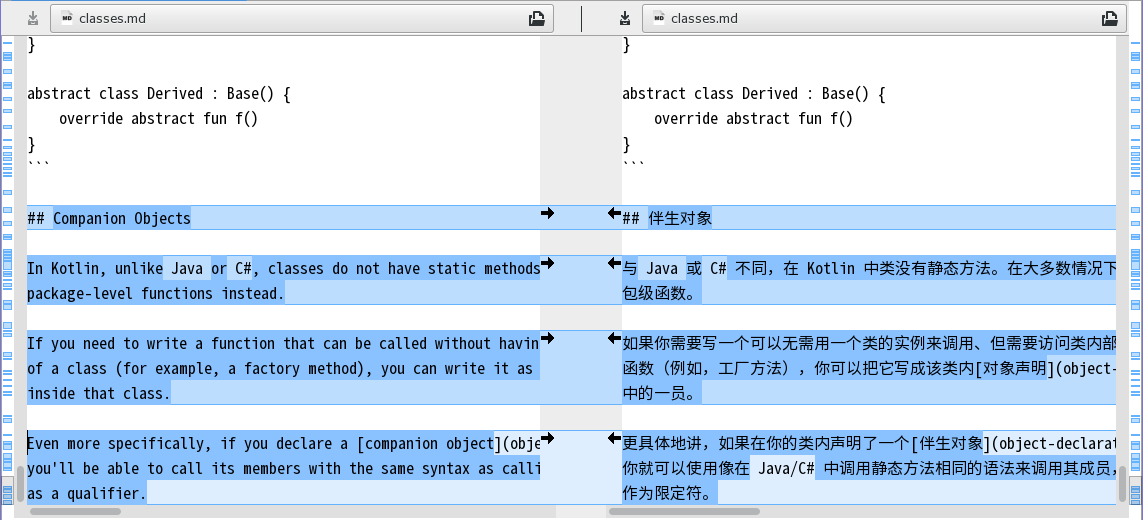Push '更具体地讲' chunk leftward
Viewport: 1143px width, 520px height.
(614, 438)
